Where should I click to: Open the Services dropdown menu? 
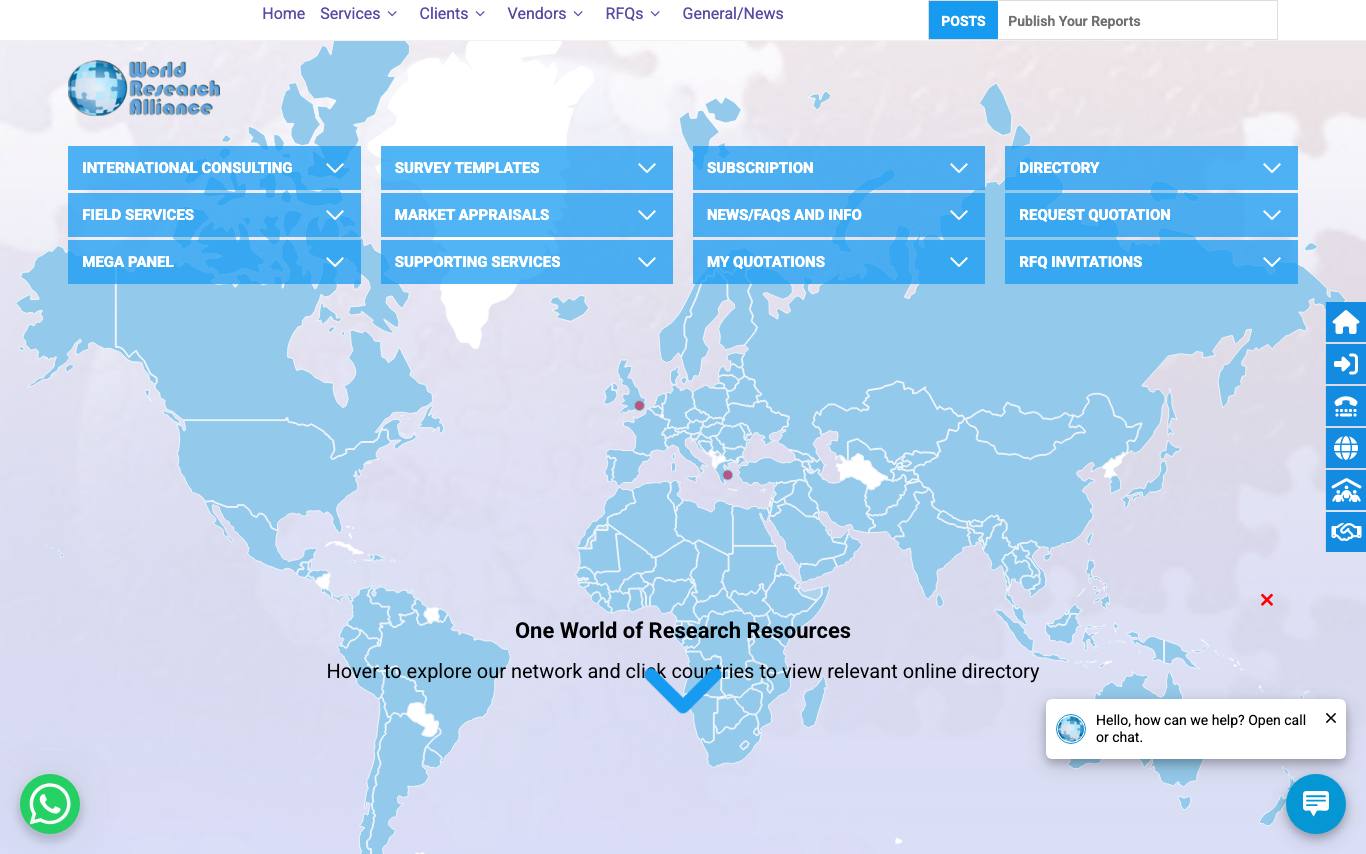coord(359,14)
